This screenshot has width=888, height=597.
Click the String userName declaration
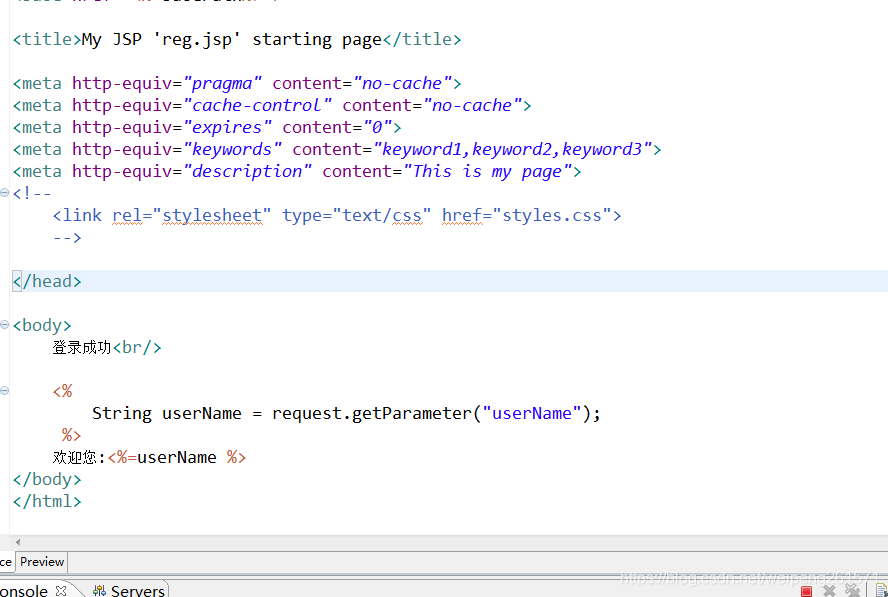point(167,413)
